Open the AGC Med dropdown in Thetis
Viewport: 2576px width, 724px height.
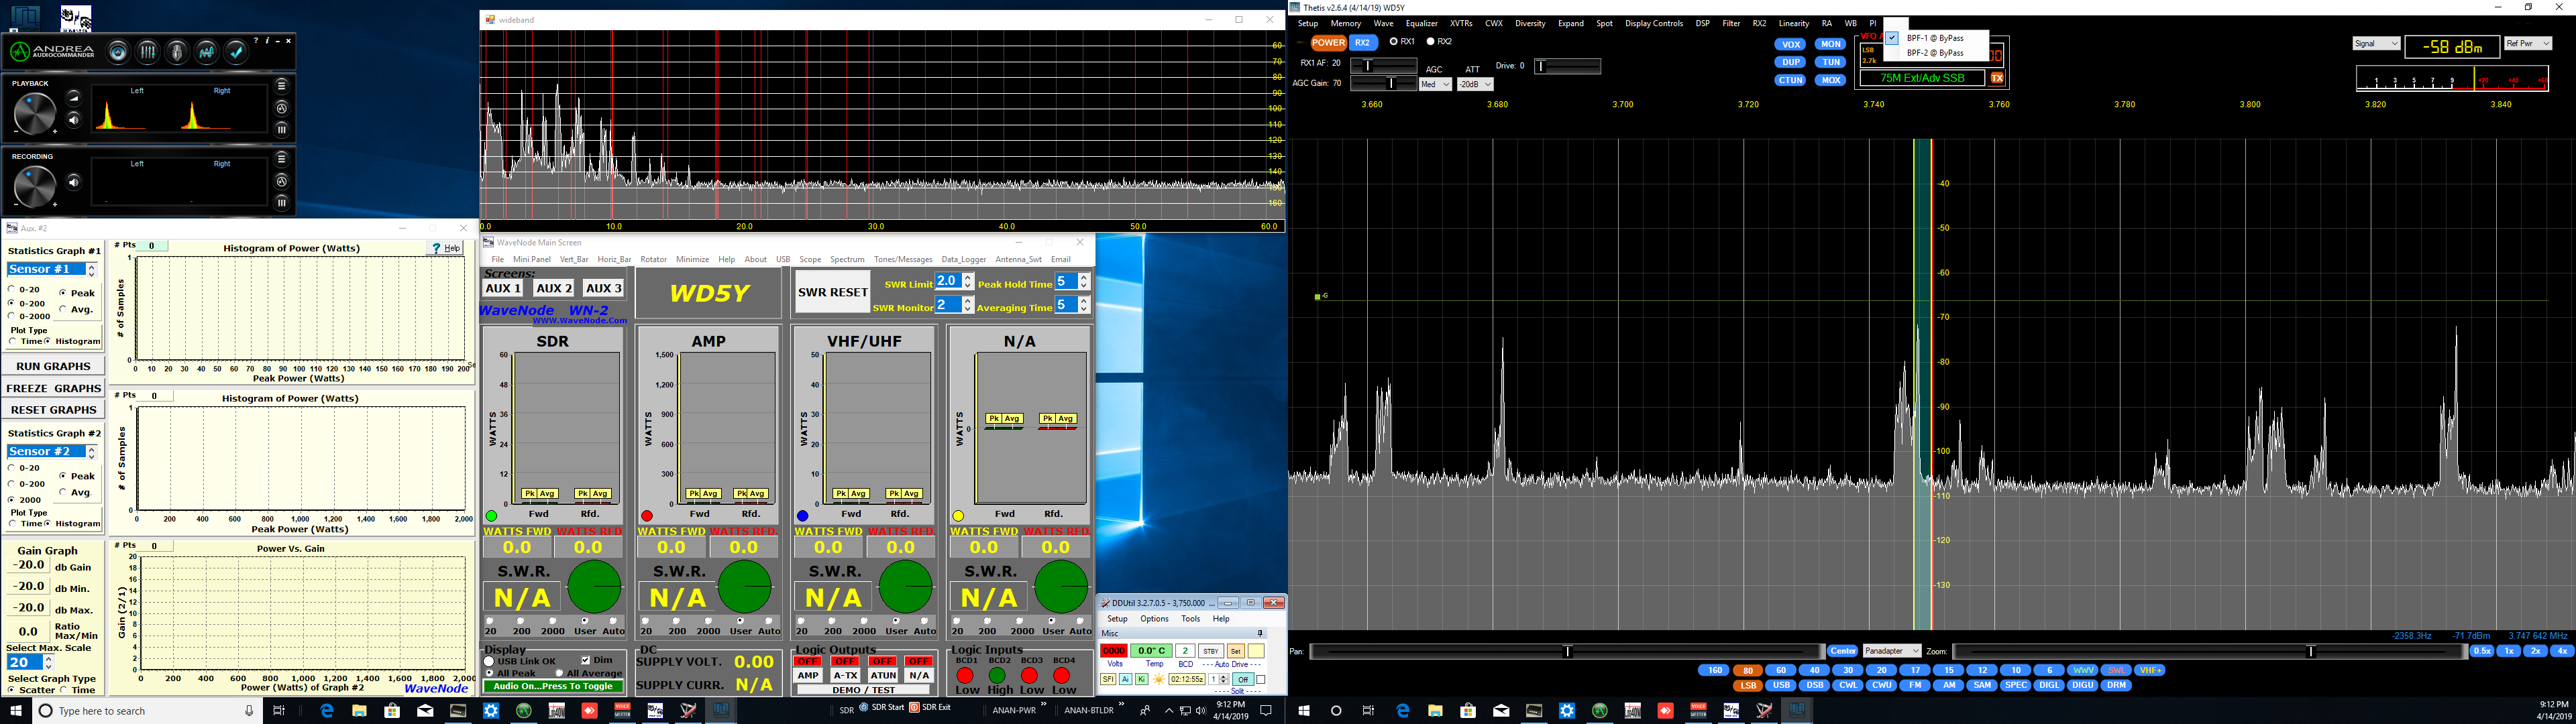coord(1435,84)
